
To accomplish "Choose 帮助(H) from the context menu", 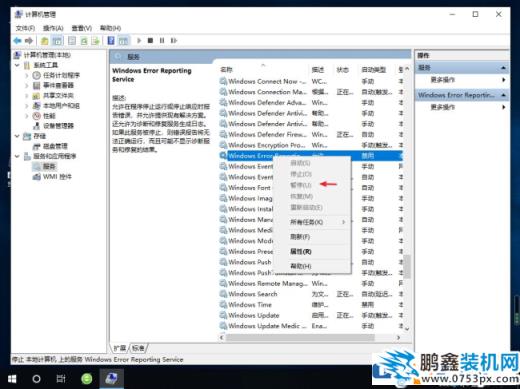I will tap(312, 266).
